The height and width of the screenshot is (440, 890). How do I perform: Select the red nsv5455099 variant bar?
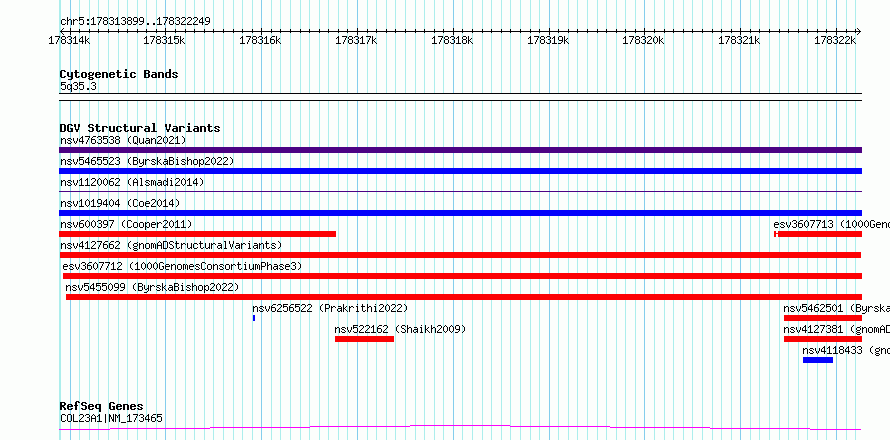pos(464,297)
